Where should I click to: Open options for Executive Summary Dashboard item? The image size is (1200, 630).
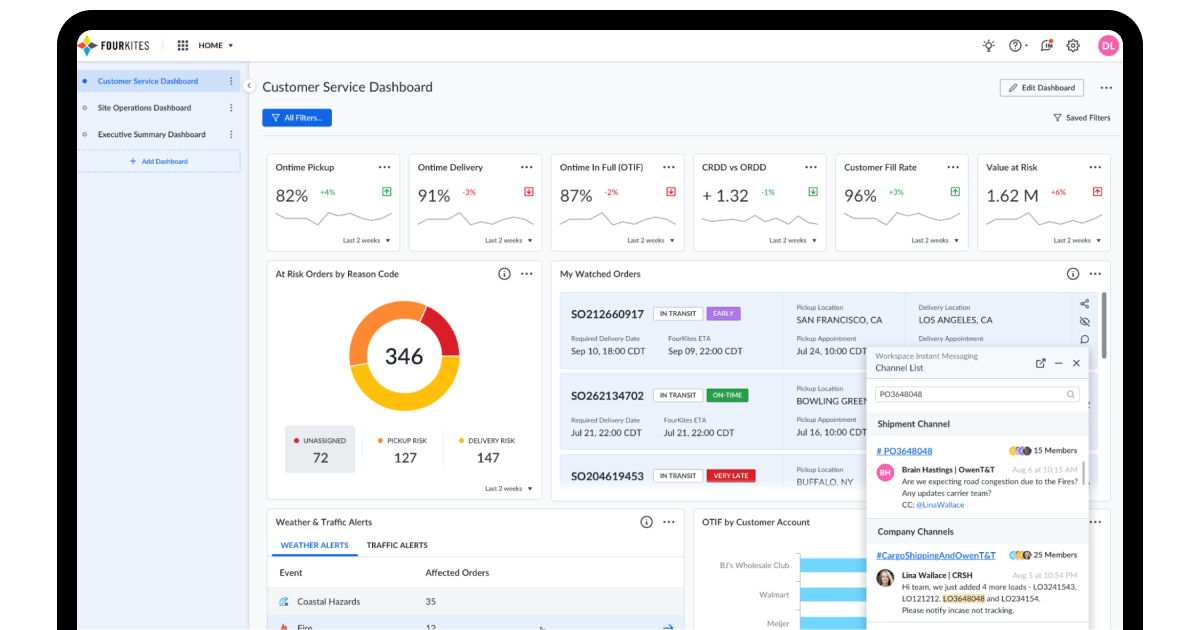(x=231, y=134)
